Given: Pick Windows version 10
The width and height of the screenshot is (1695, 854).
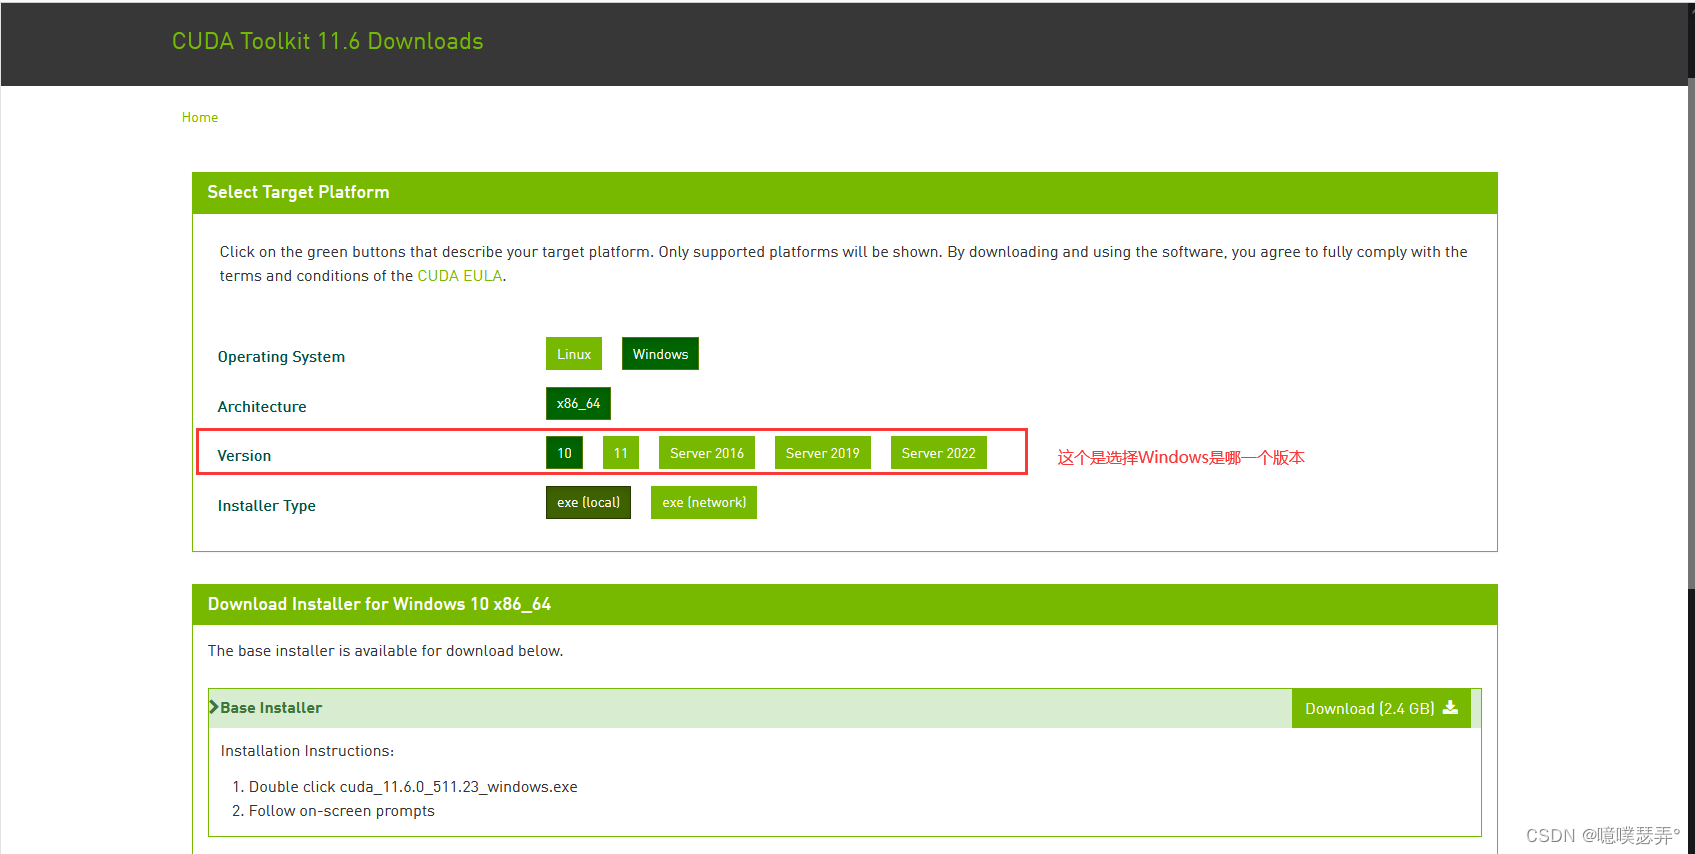Looking at the screenshot, I should click(x=564, y=453).
